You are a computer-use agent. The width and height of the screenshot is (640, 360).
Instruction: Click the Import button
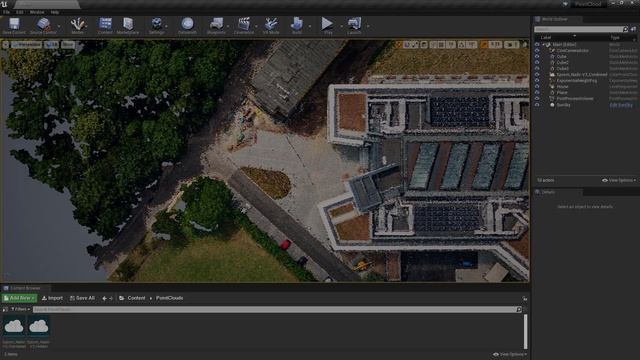[x=52, y=298]
